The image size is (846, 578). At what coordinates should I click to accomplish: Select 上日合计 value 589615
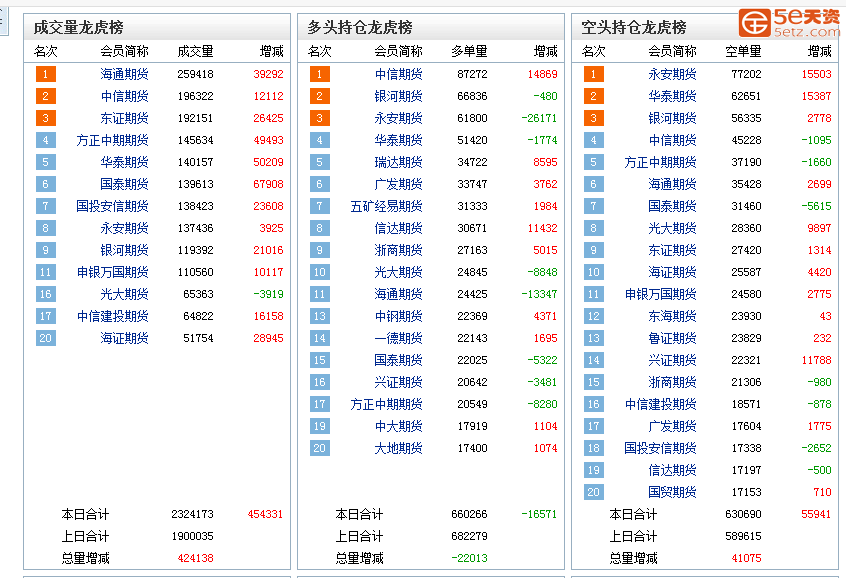[x=743, y=536]
